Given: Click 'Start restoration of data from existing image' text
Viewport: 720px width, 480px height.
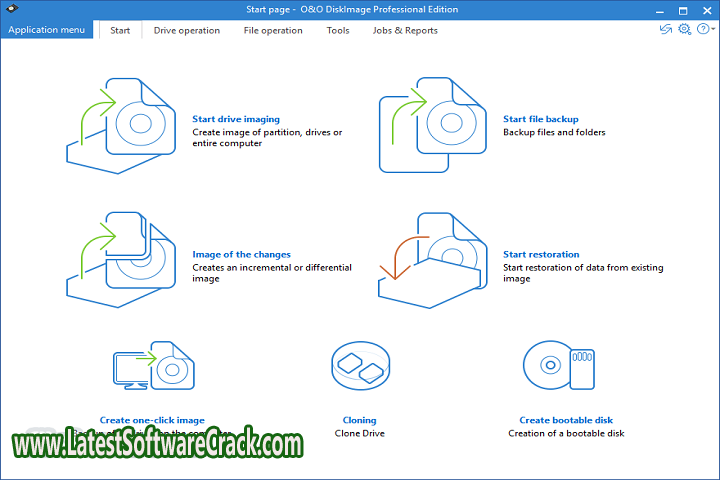Looking at the screenshot, I should (x=583, y=273).
